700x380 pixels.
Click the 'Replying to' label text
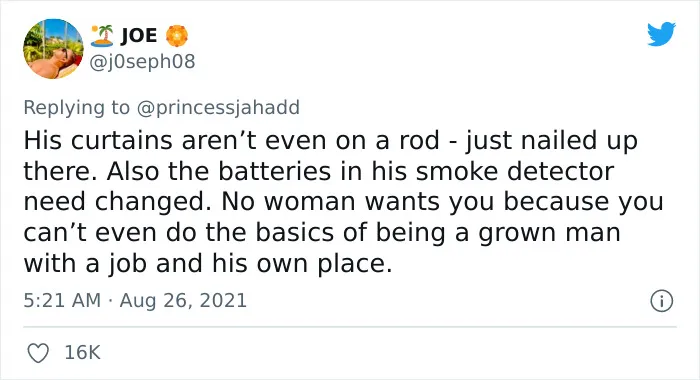coord(76,108)
